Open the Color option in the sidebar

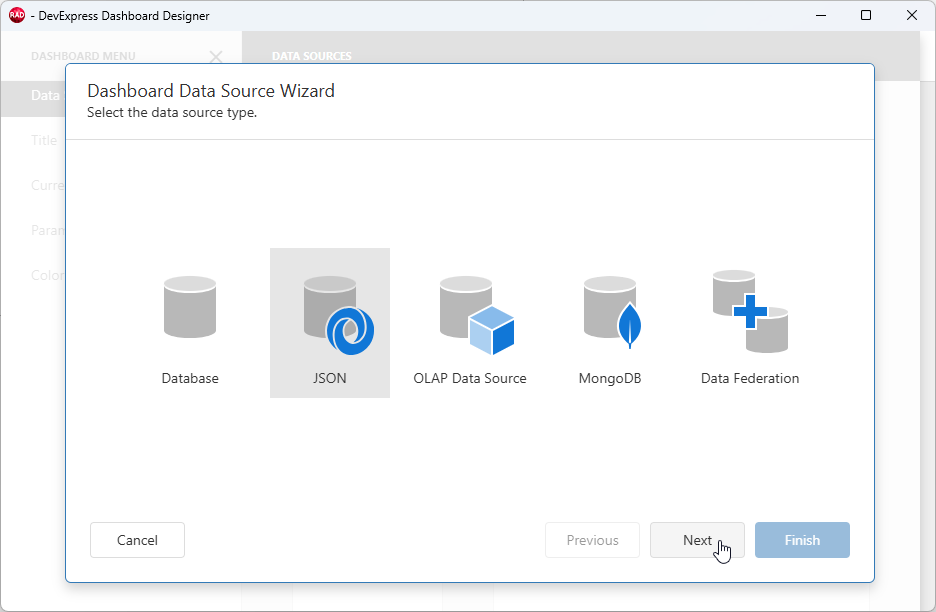coord(46,275)
